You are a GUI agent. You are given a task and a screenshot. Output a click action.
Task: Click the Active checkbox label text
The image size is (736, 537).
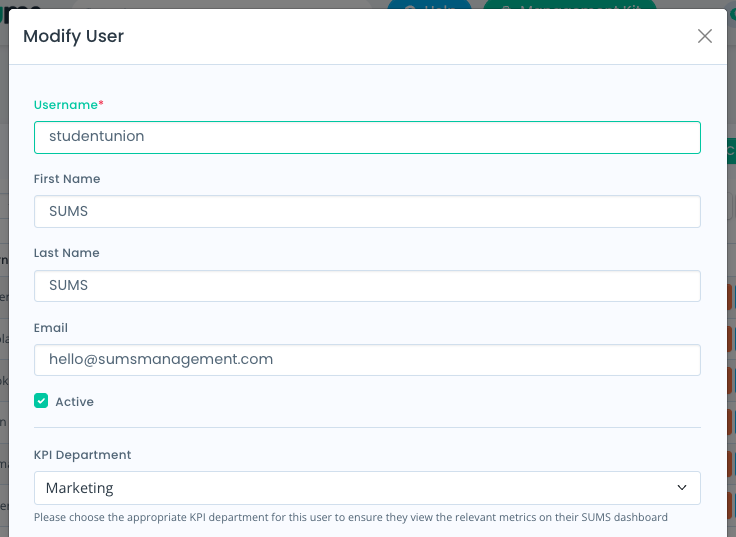[x=75, y=402]
